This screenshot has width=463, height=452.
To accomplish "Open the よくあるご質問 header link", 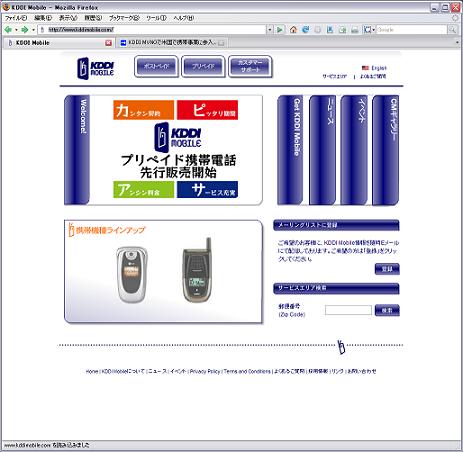I will (x=373, y=76).
